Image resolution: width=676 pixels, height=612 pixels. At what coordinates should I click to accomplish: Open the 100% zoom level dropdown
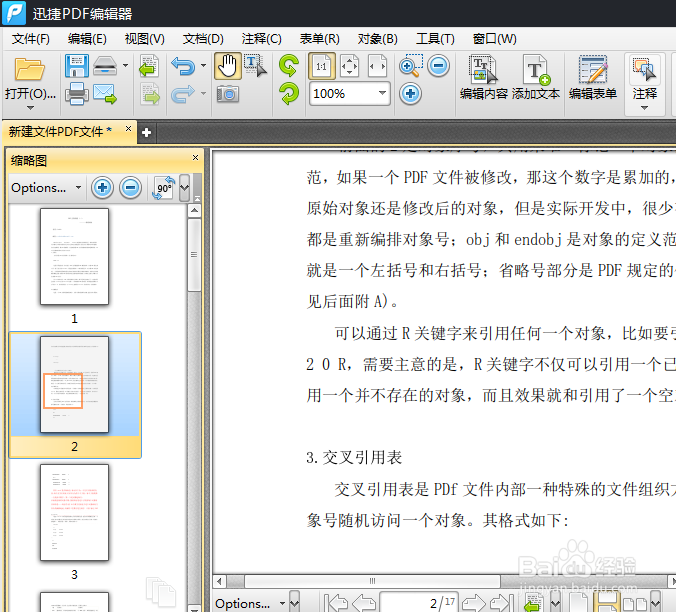point(382,93)
